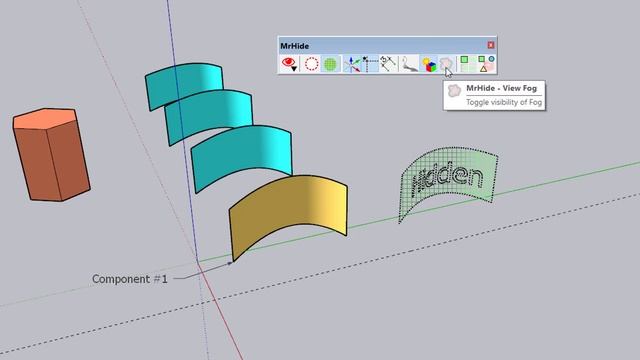640x360 pixels.
Task: Toggle guides visibility dashed-line icon
Action: pyautogui.click(x=370, y=64)
